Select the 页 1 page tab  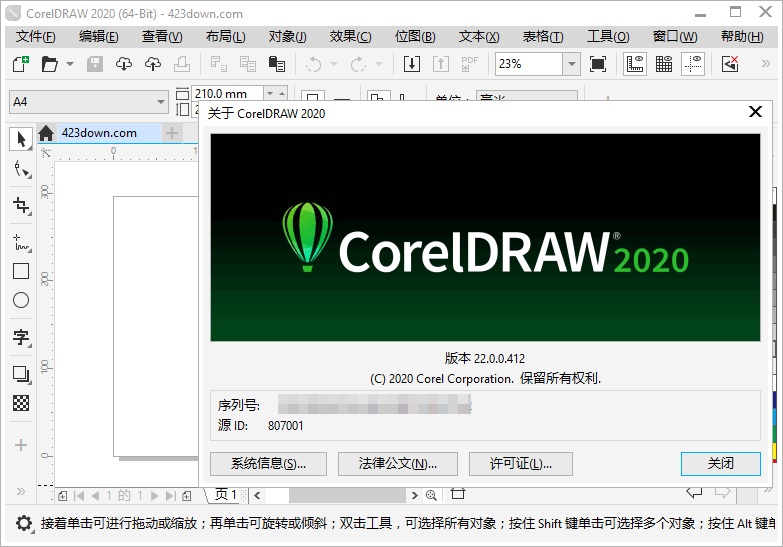225,495
